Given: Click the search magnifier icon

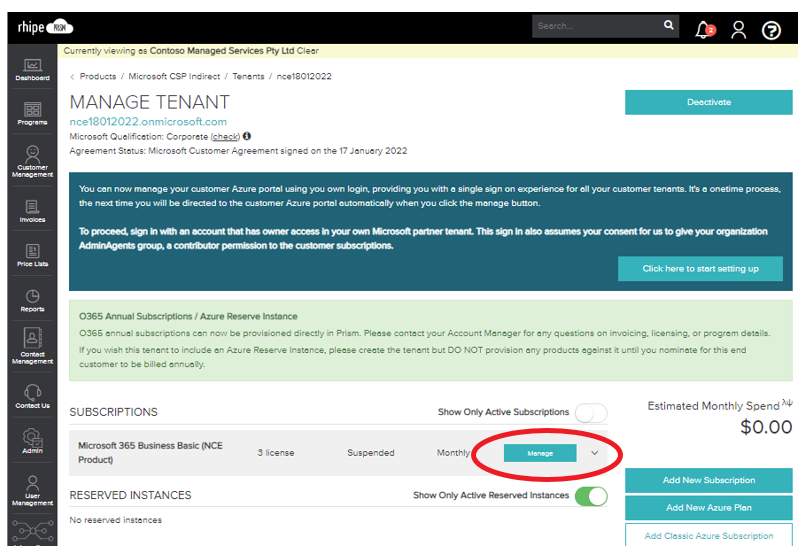Looking at the screenshot, I should point(668,25).
